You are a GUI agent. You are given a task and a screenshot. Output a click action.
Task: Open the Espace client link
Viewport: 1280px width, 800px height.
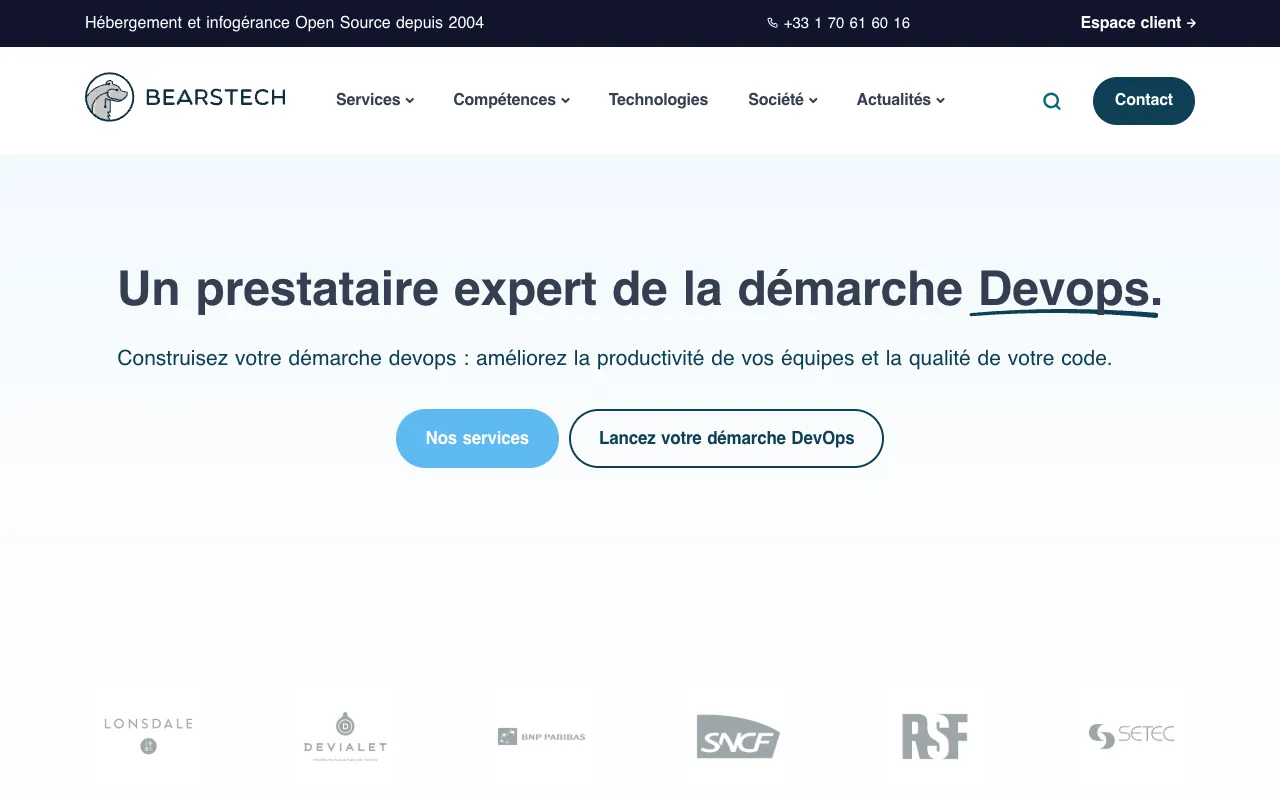coord(1138,22)
